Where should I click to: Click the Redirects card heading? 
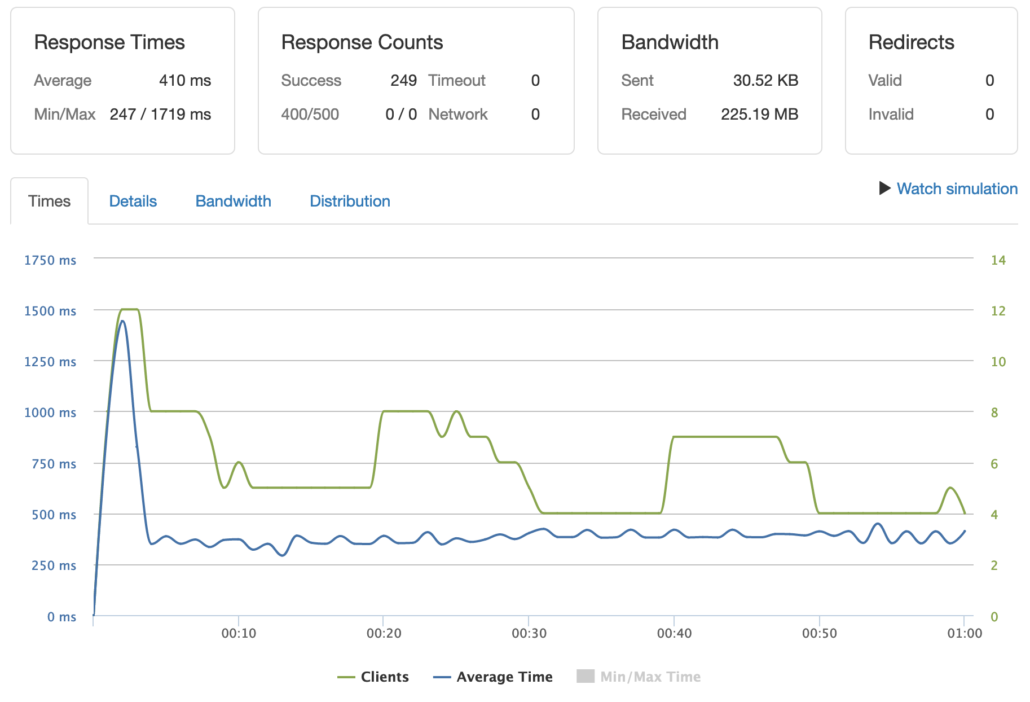[913, 42]
